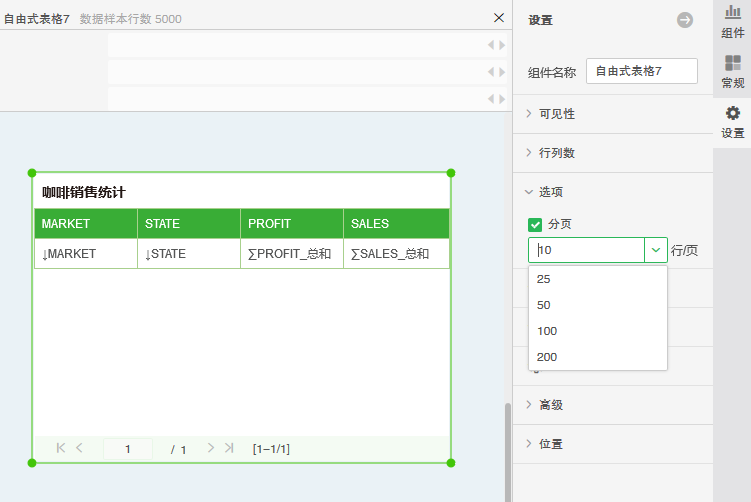The image size is (751, 502).
Task: Go to next page in table pager
Action: (x=210, y=449)
